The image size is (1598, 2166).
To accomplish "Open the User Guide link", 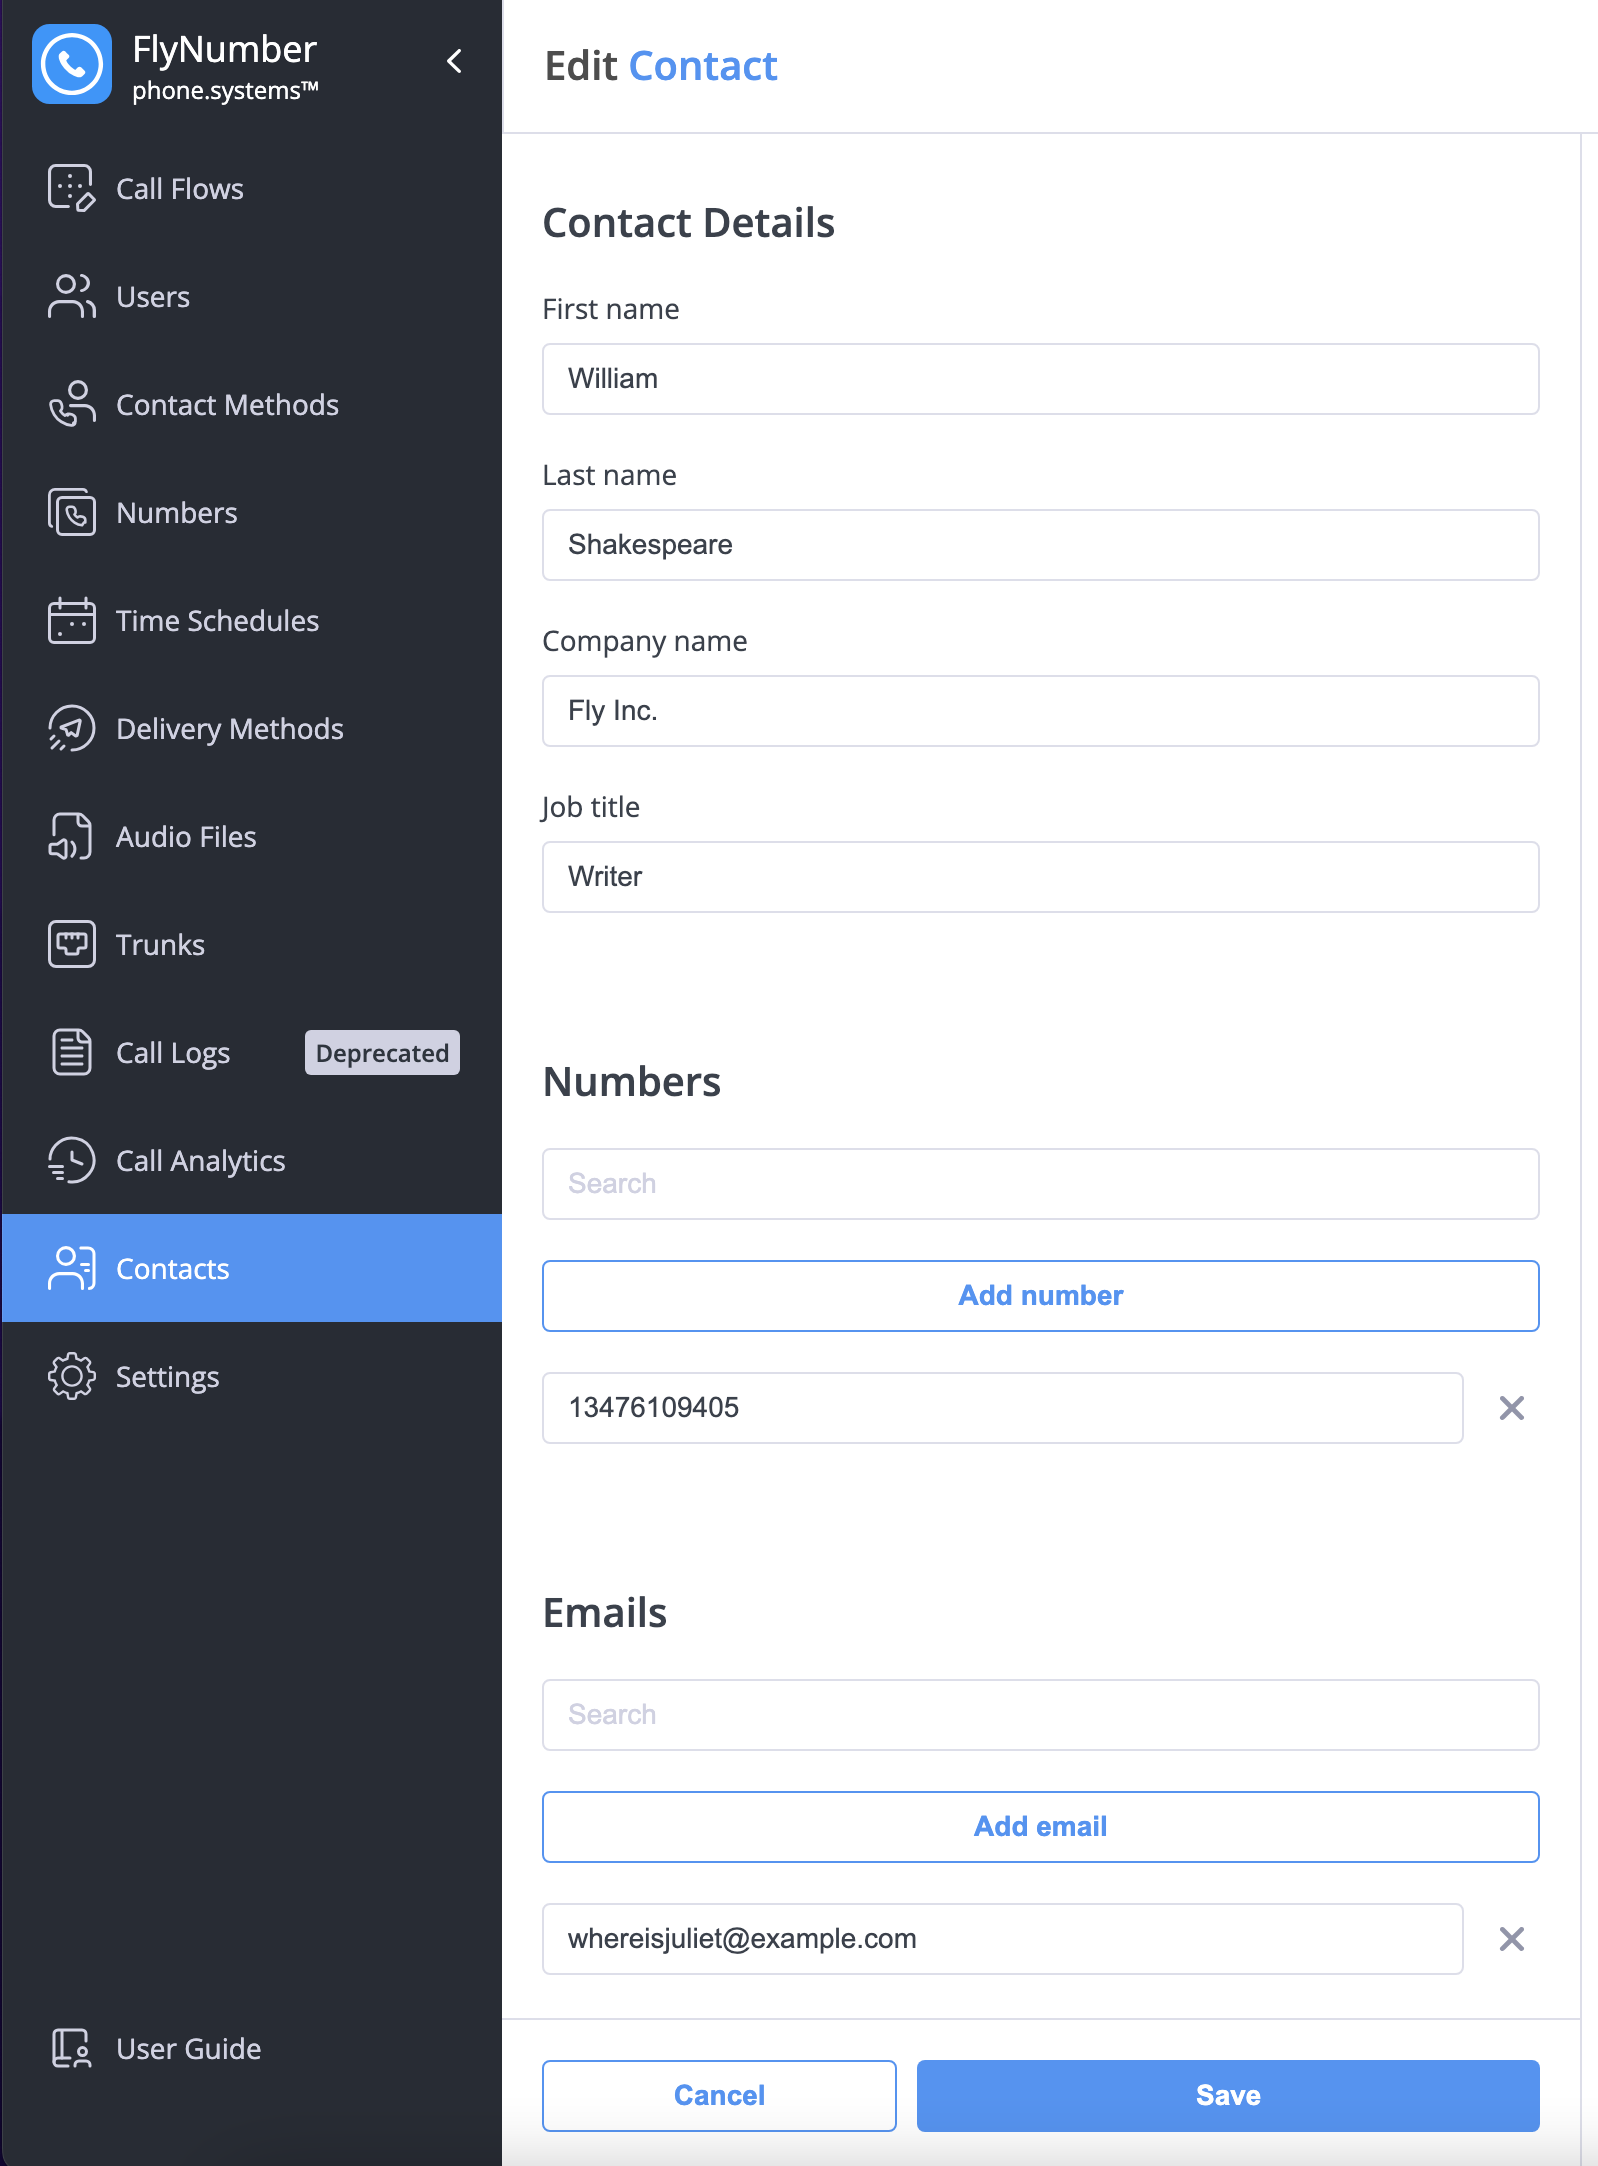I will 188,2049.
